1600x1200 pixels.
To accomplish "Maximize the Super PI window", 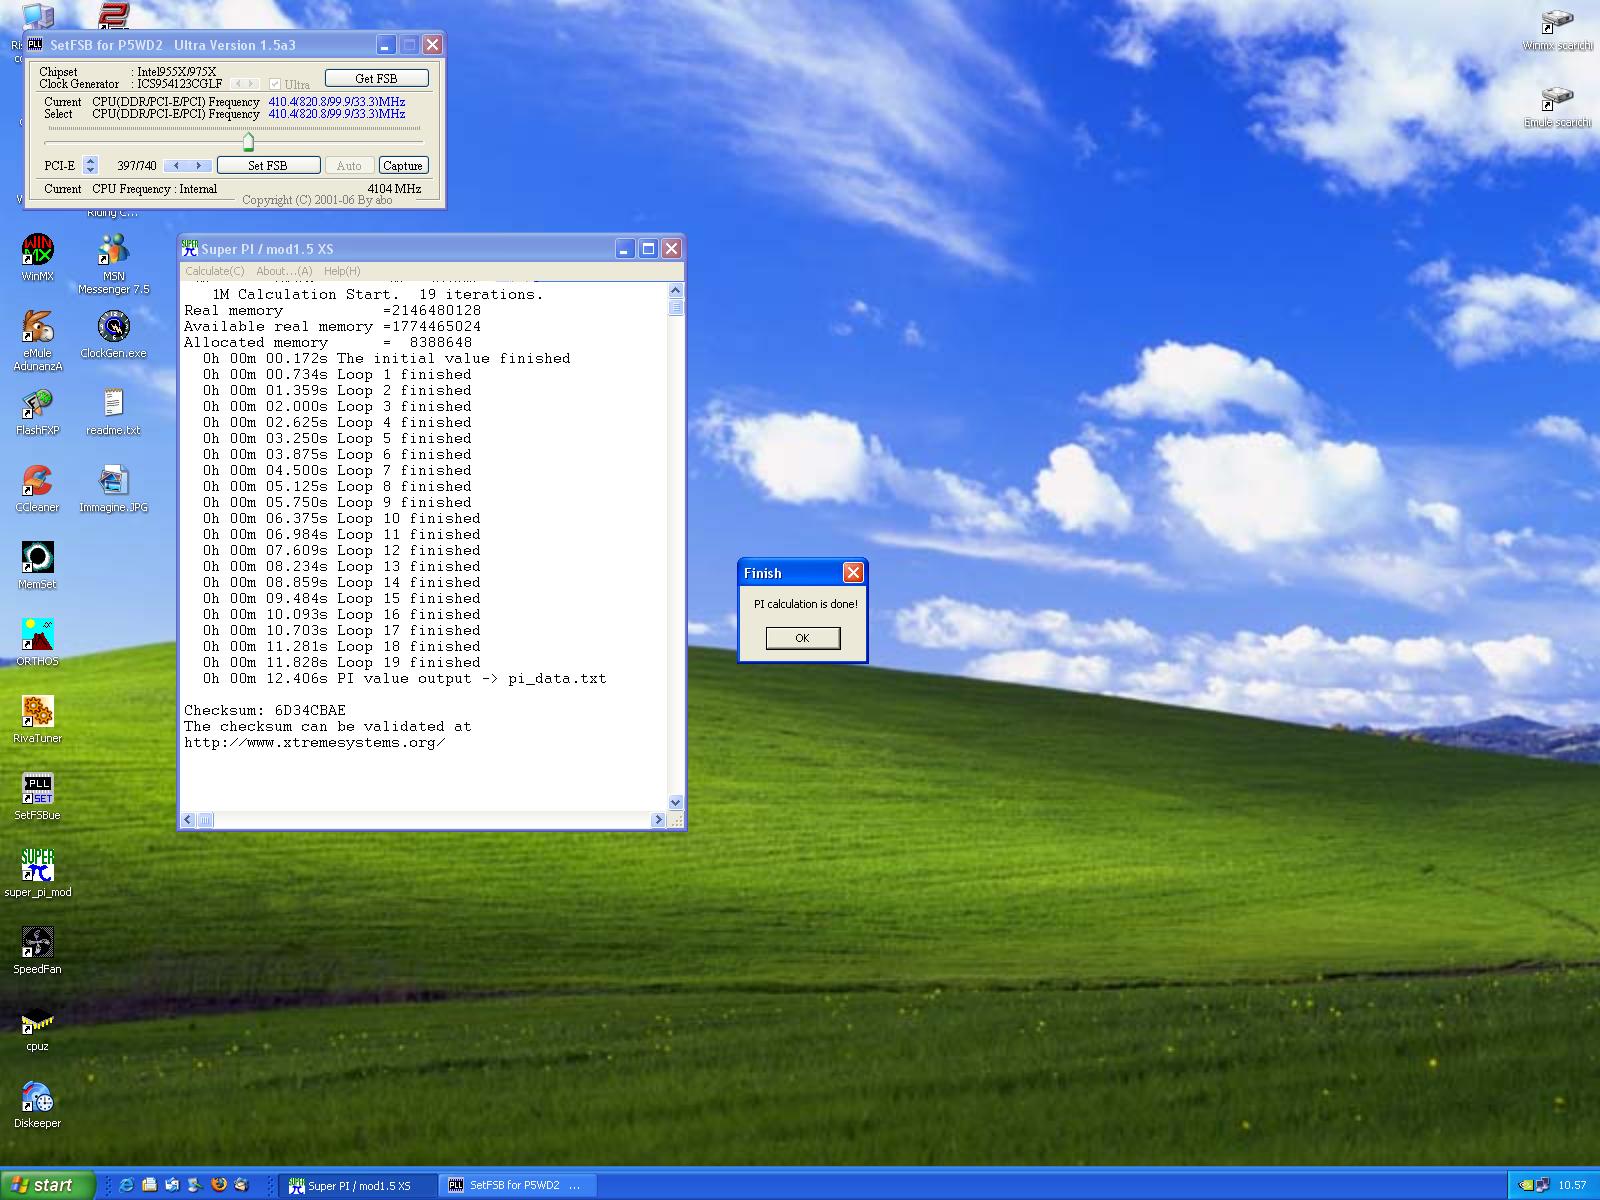I will [x=648, y=249].
